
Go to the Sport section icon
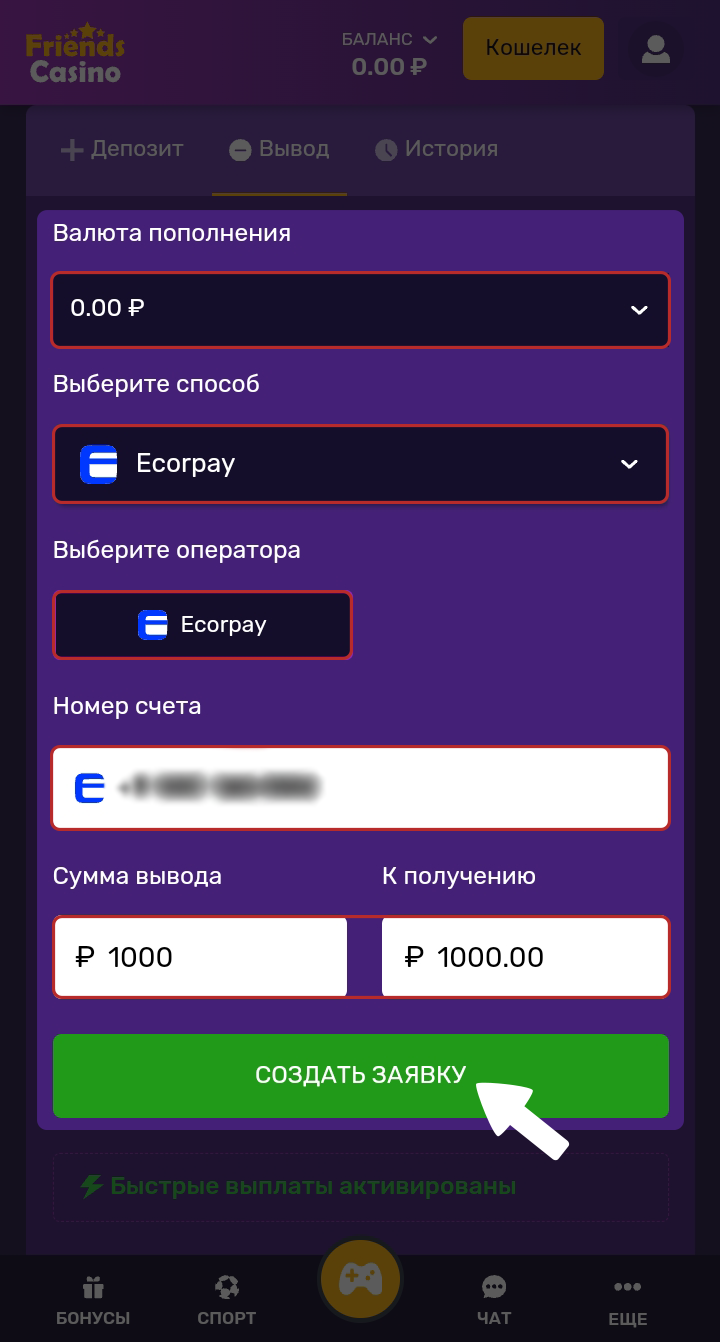coord(226,1287)
